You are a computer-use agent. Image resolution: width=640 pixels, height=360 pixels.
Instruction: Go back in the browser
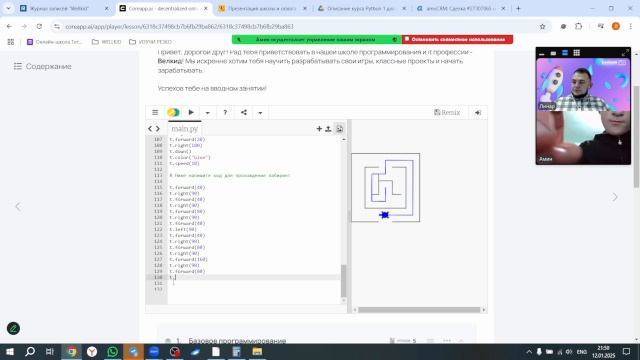pyautogui.click(x=9, y=26)
